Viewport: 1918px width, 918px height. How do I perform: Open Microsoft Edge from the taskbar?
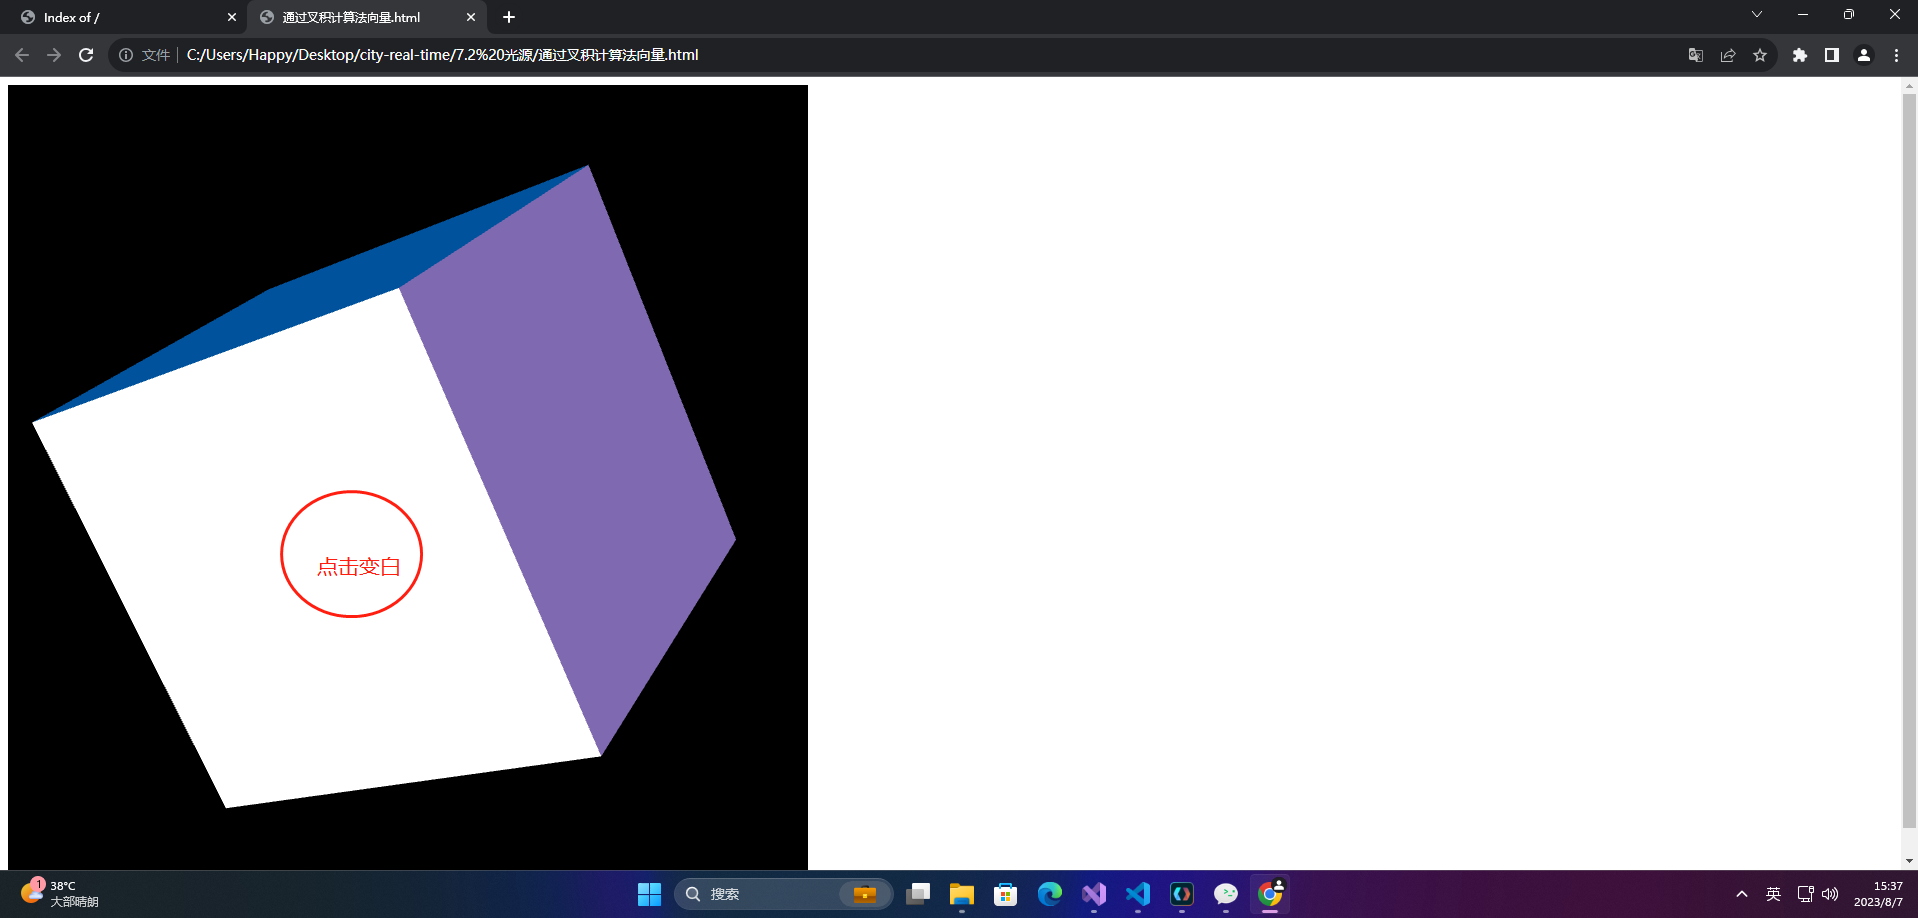tap(1050, 894)
